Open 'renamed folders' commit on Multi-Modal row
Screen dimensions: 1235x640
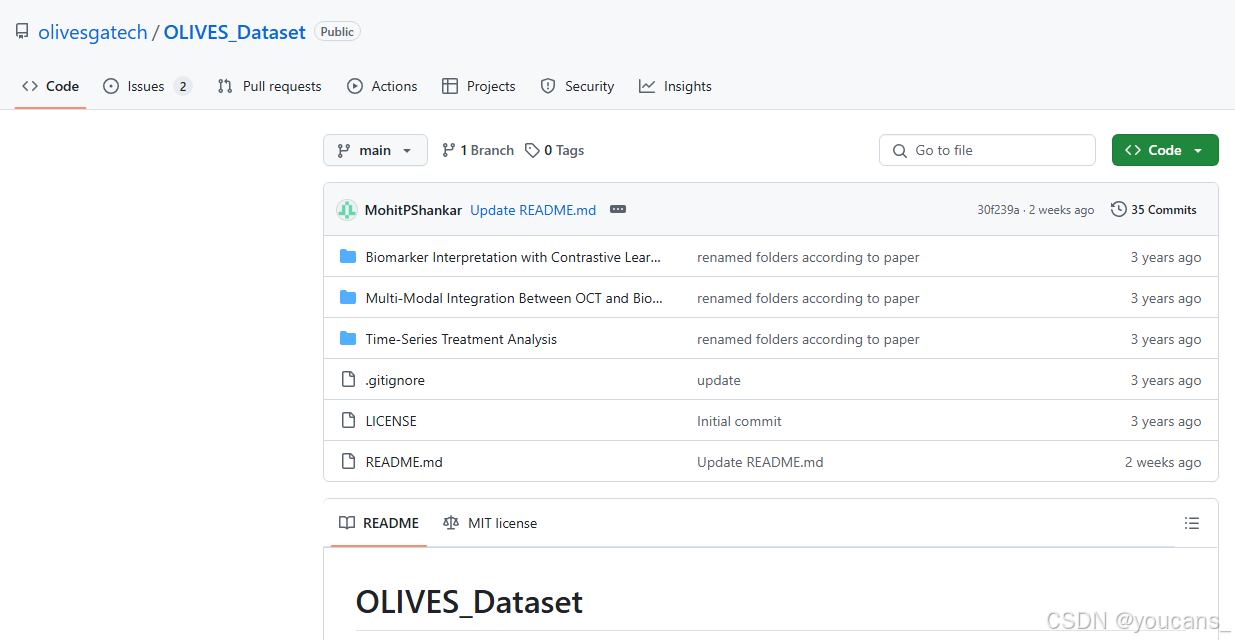[808, 298]
